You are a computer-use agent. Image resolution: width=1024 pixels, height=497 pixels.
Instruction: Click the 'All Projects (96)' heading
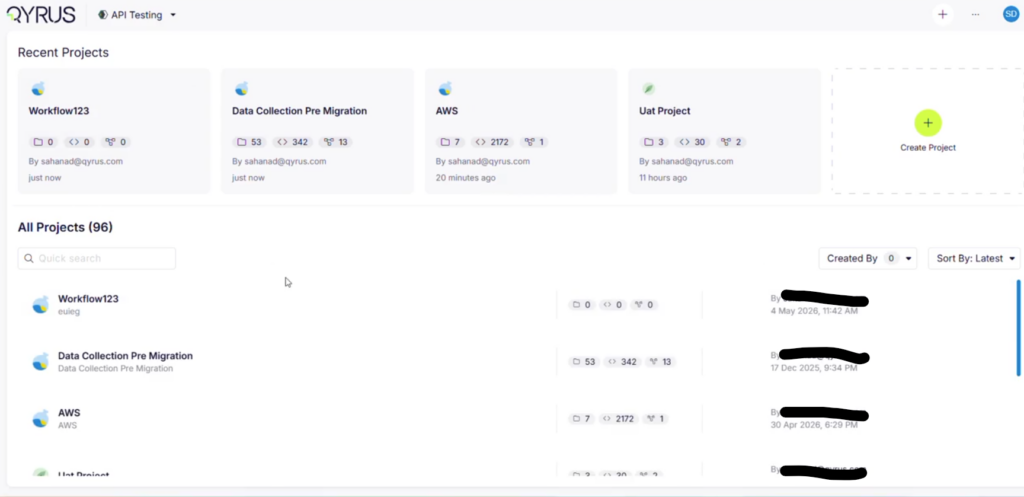(65, 227)
